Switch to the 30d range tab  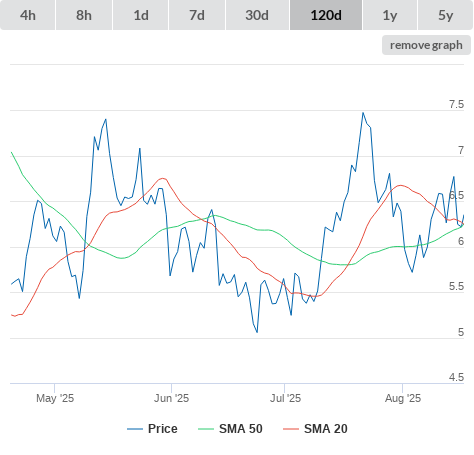pos(257,15)
